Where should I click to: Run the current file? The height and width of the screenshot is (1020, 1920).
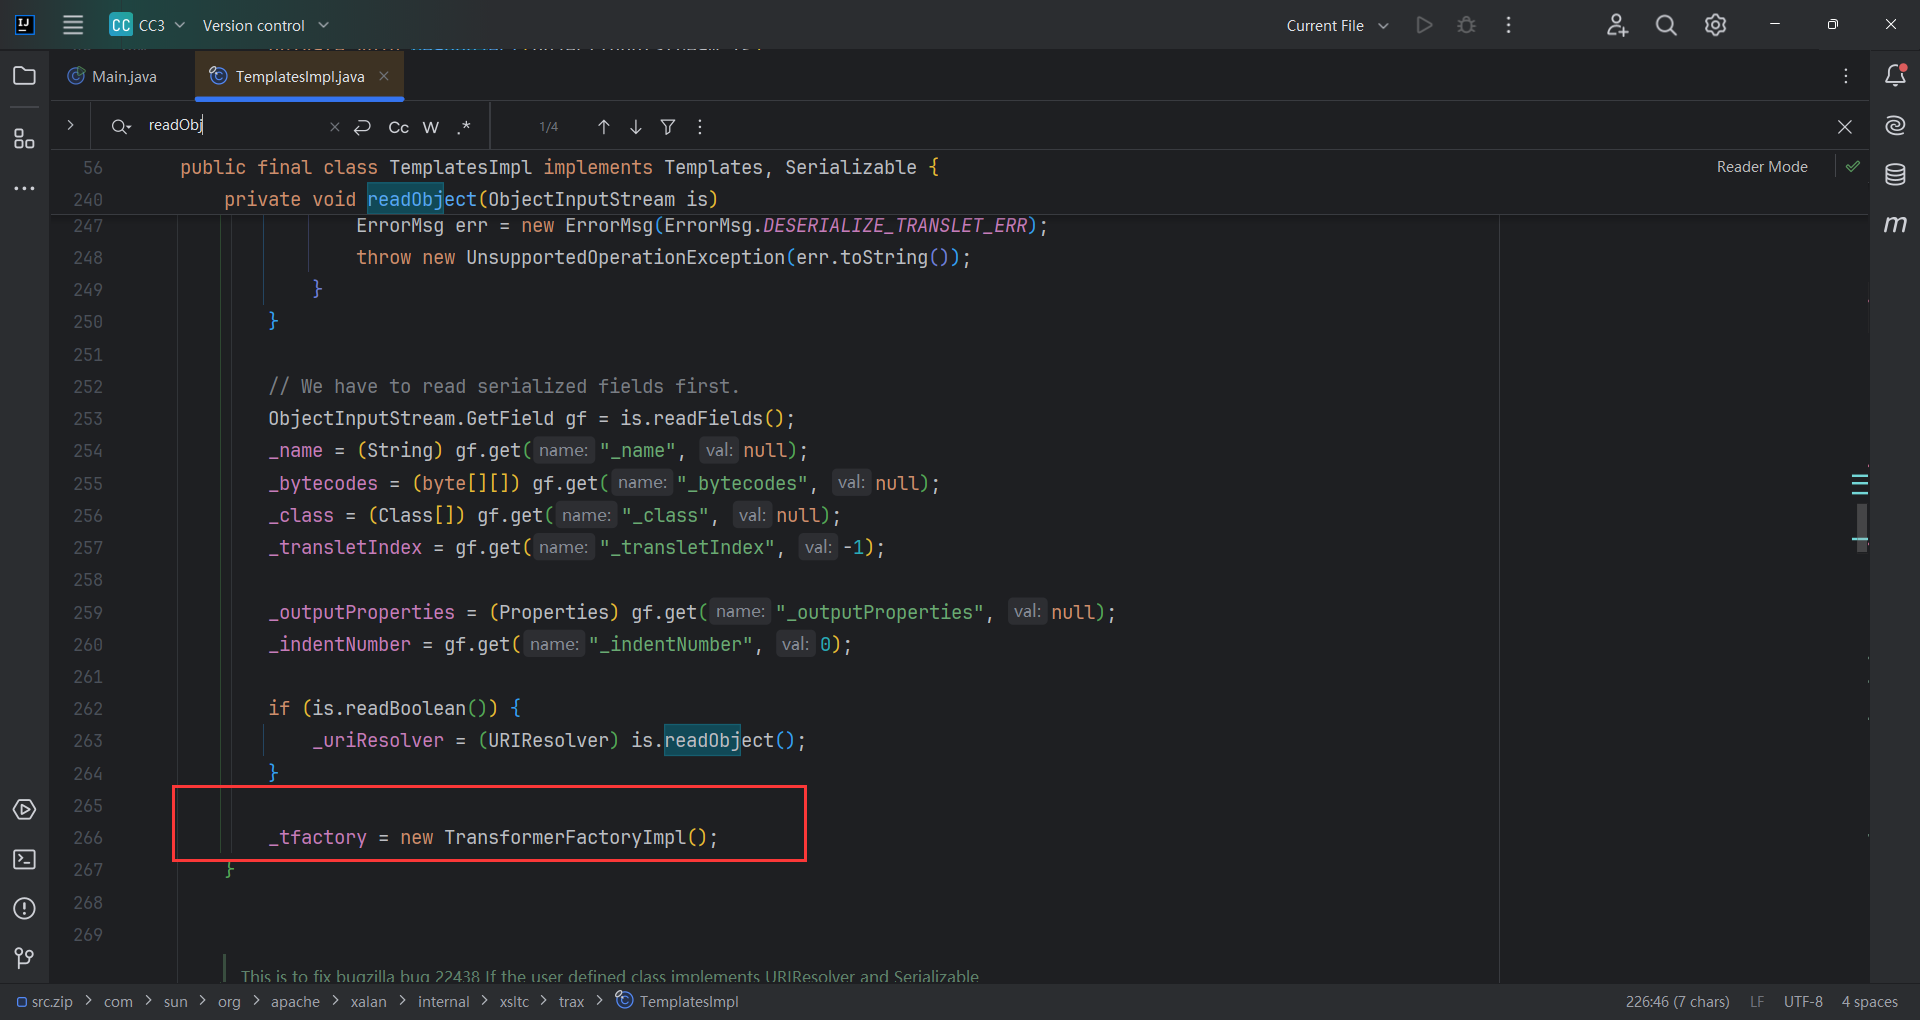click(1424, 25)
